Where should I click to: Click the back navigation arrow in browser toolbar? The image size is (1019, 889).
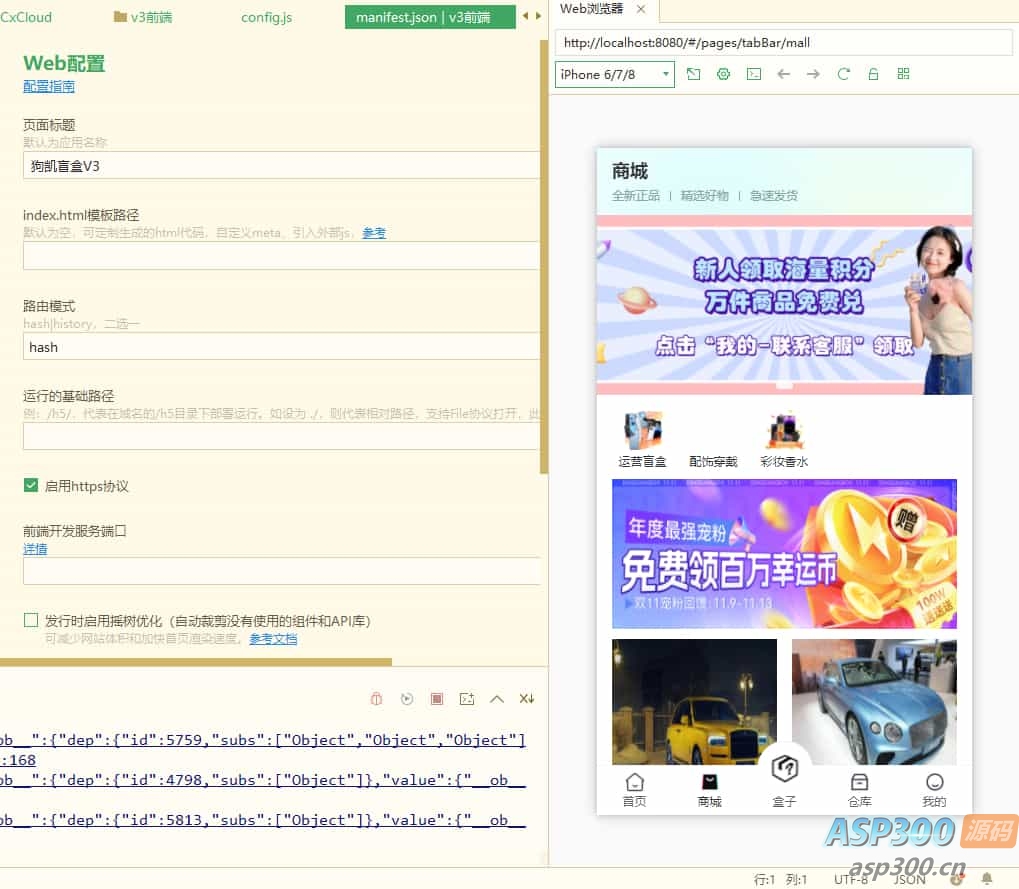point(783,74)
